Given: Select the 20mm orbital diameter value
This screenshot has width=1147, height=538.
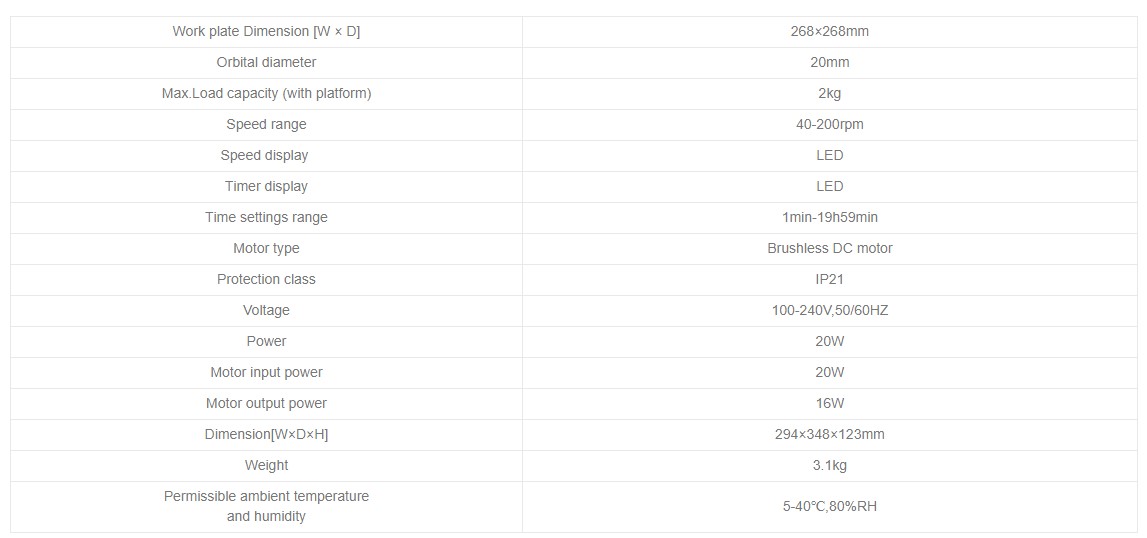Looking at the screenshot, I should (829, 62).
